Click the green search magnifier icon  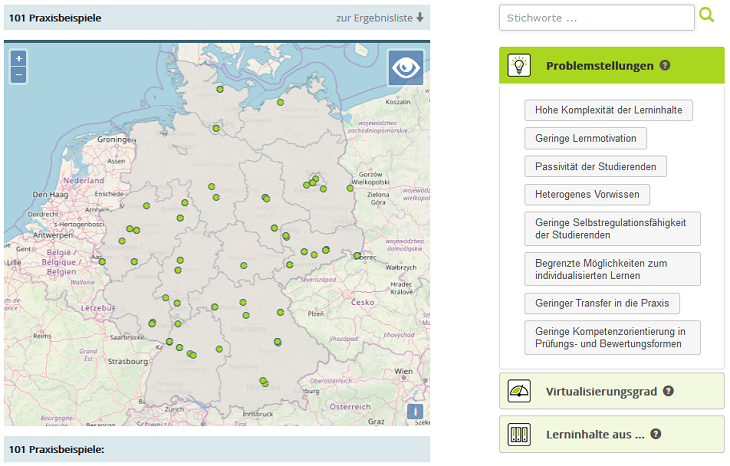(x=707, y=16)
